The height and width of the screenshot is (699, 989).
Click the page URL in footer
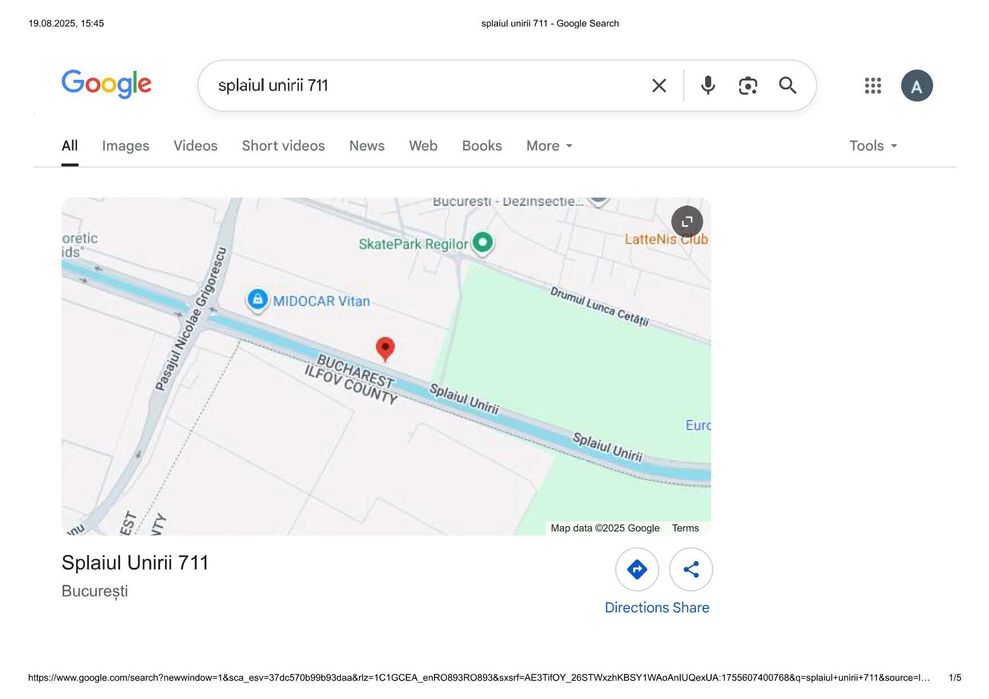pos(479,678)
